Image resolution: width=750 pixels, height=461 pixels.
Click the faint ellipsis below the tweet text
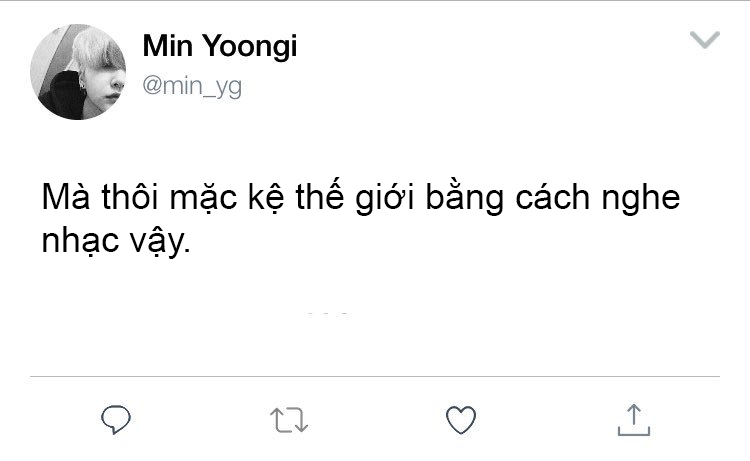[328, 315]
